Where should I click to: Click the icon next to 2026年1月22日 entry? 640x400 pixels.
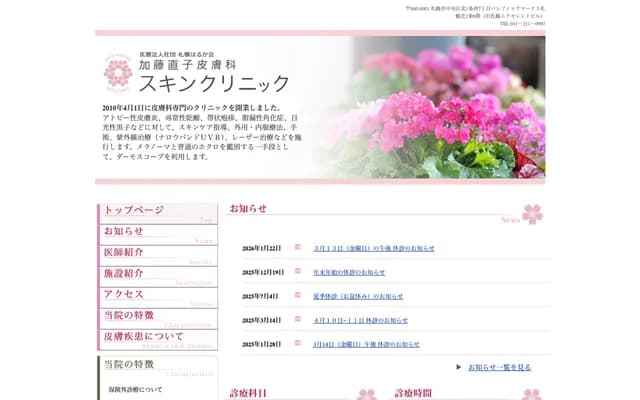pos(298,247)
